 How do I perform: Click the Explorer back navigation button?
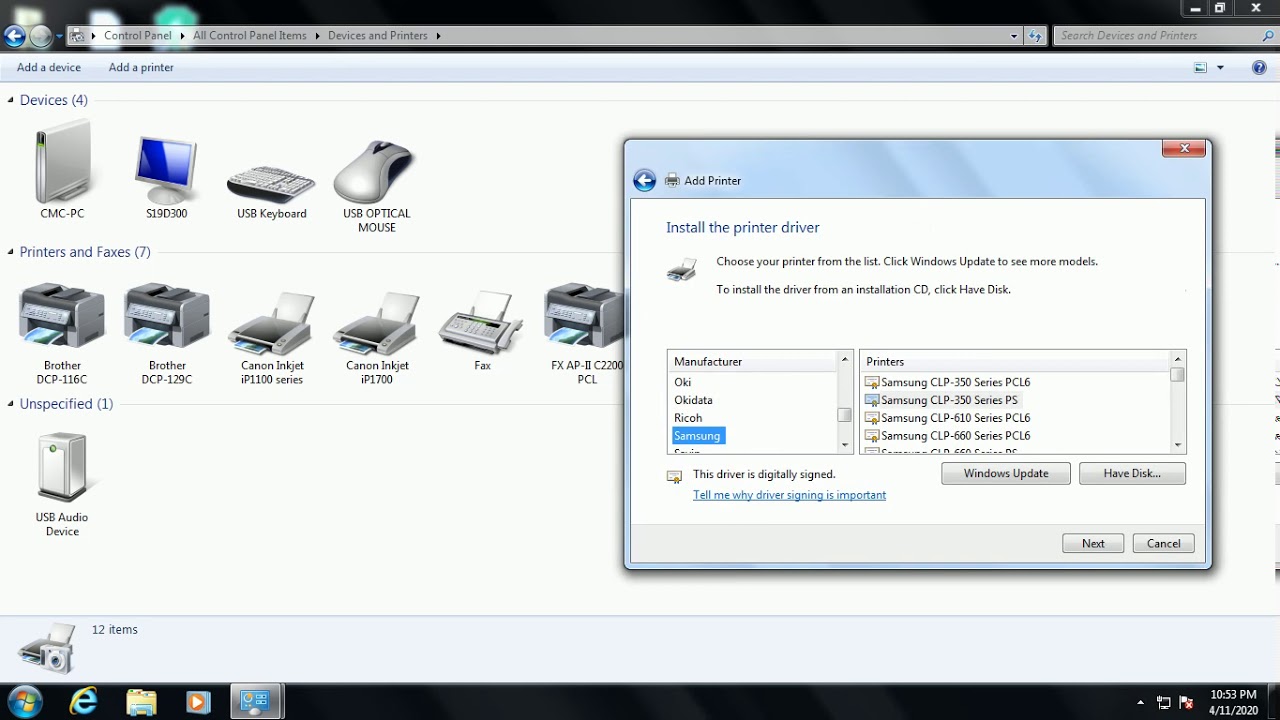pos(14,36)
